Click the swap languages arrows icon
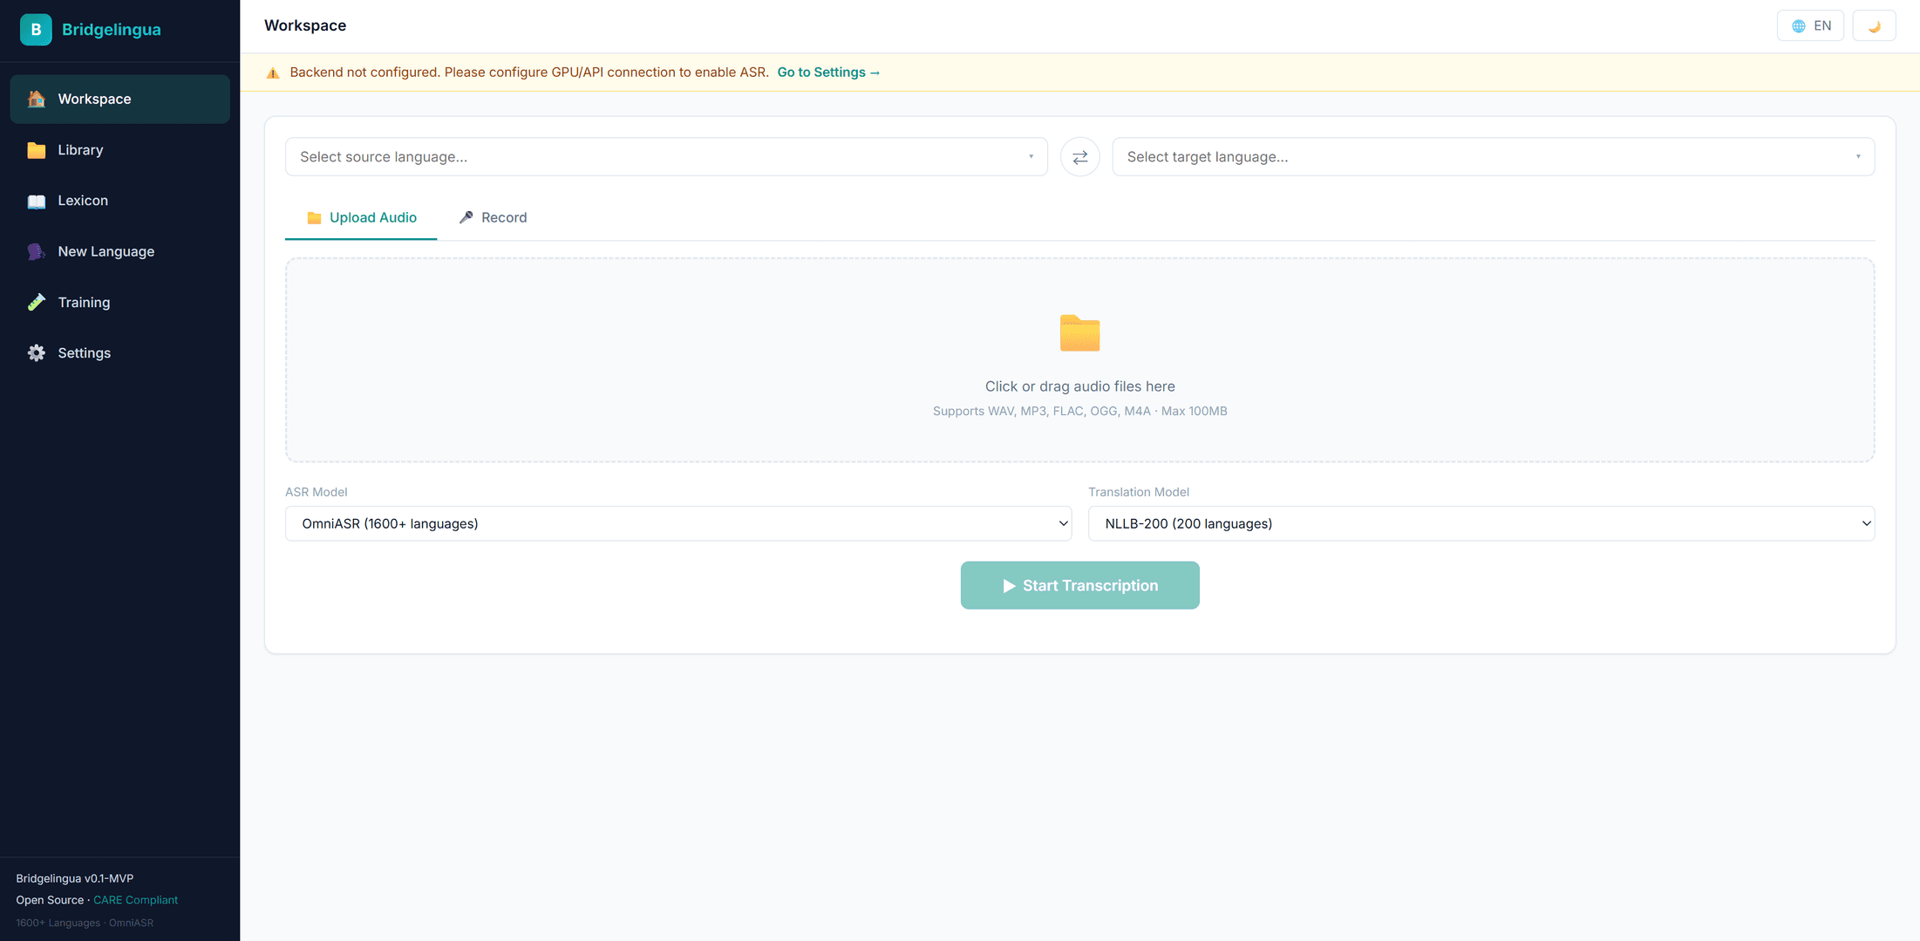Screen dimensions: 1920x941 pyautogui.click(x=1080, y=157)
